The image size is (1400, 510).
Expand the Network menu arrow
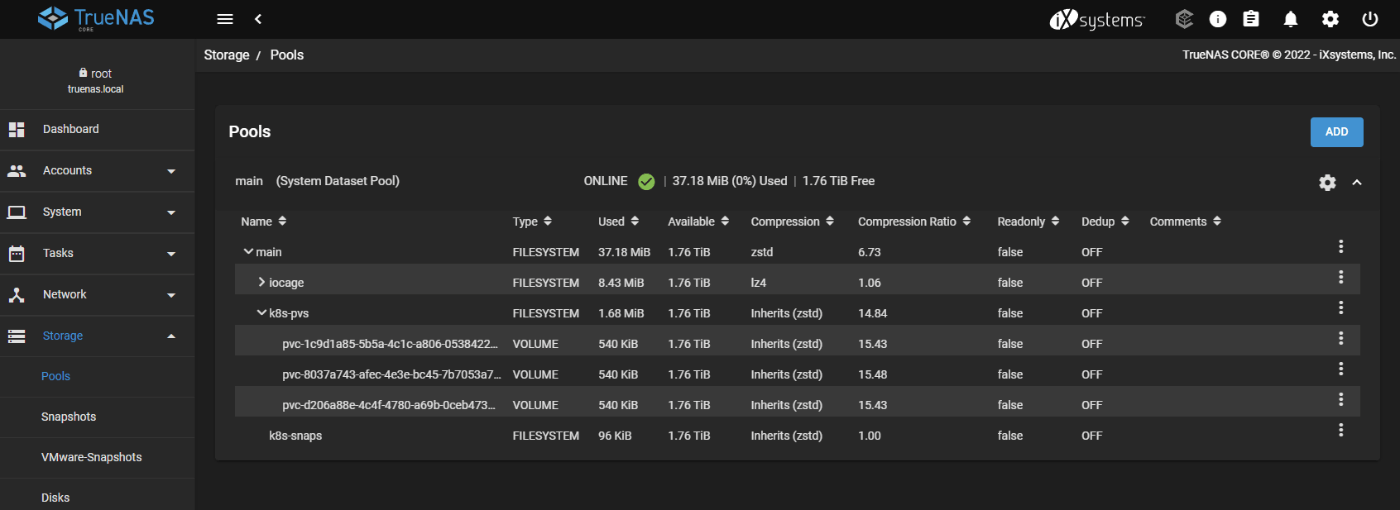(x=171, y=295)
